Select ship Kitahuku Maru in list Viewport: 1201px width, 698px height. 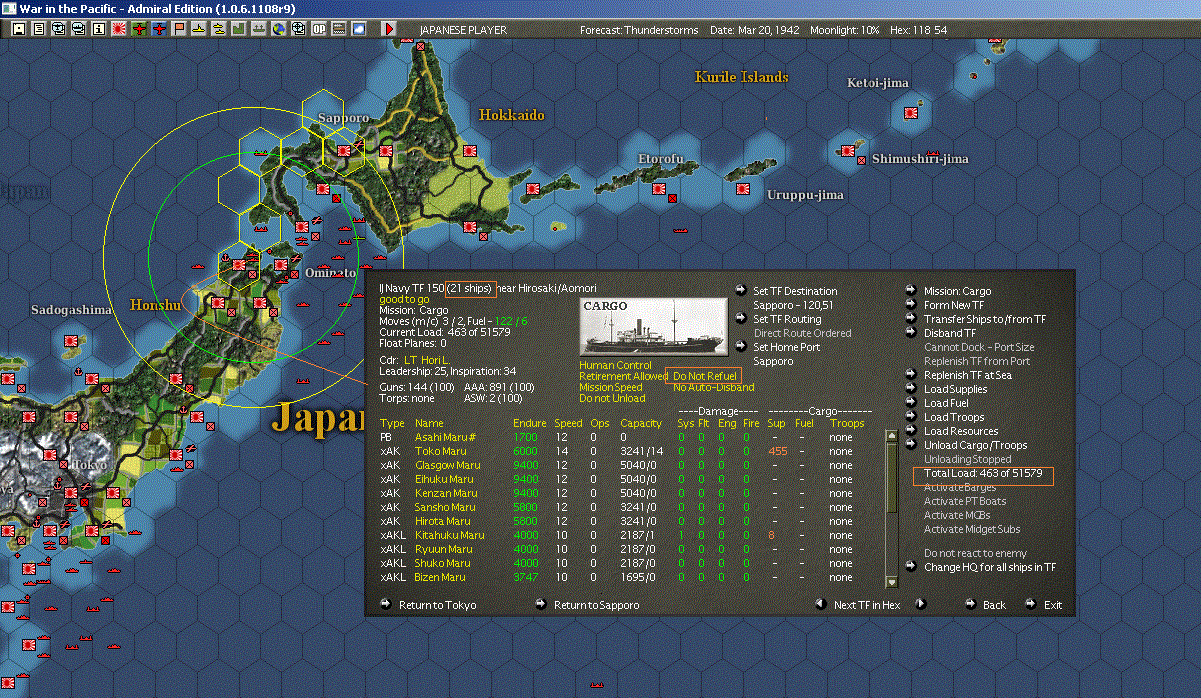pos(450,535)
